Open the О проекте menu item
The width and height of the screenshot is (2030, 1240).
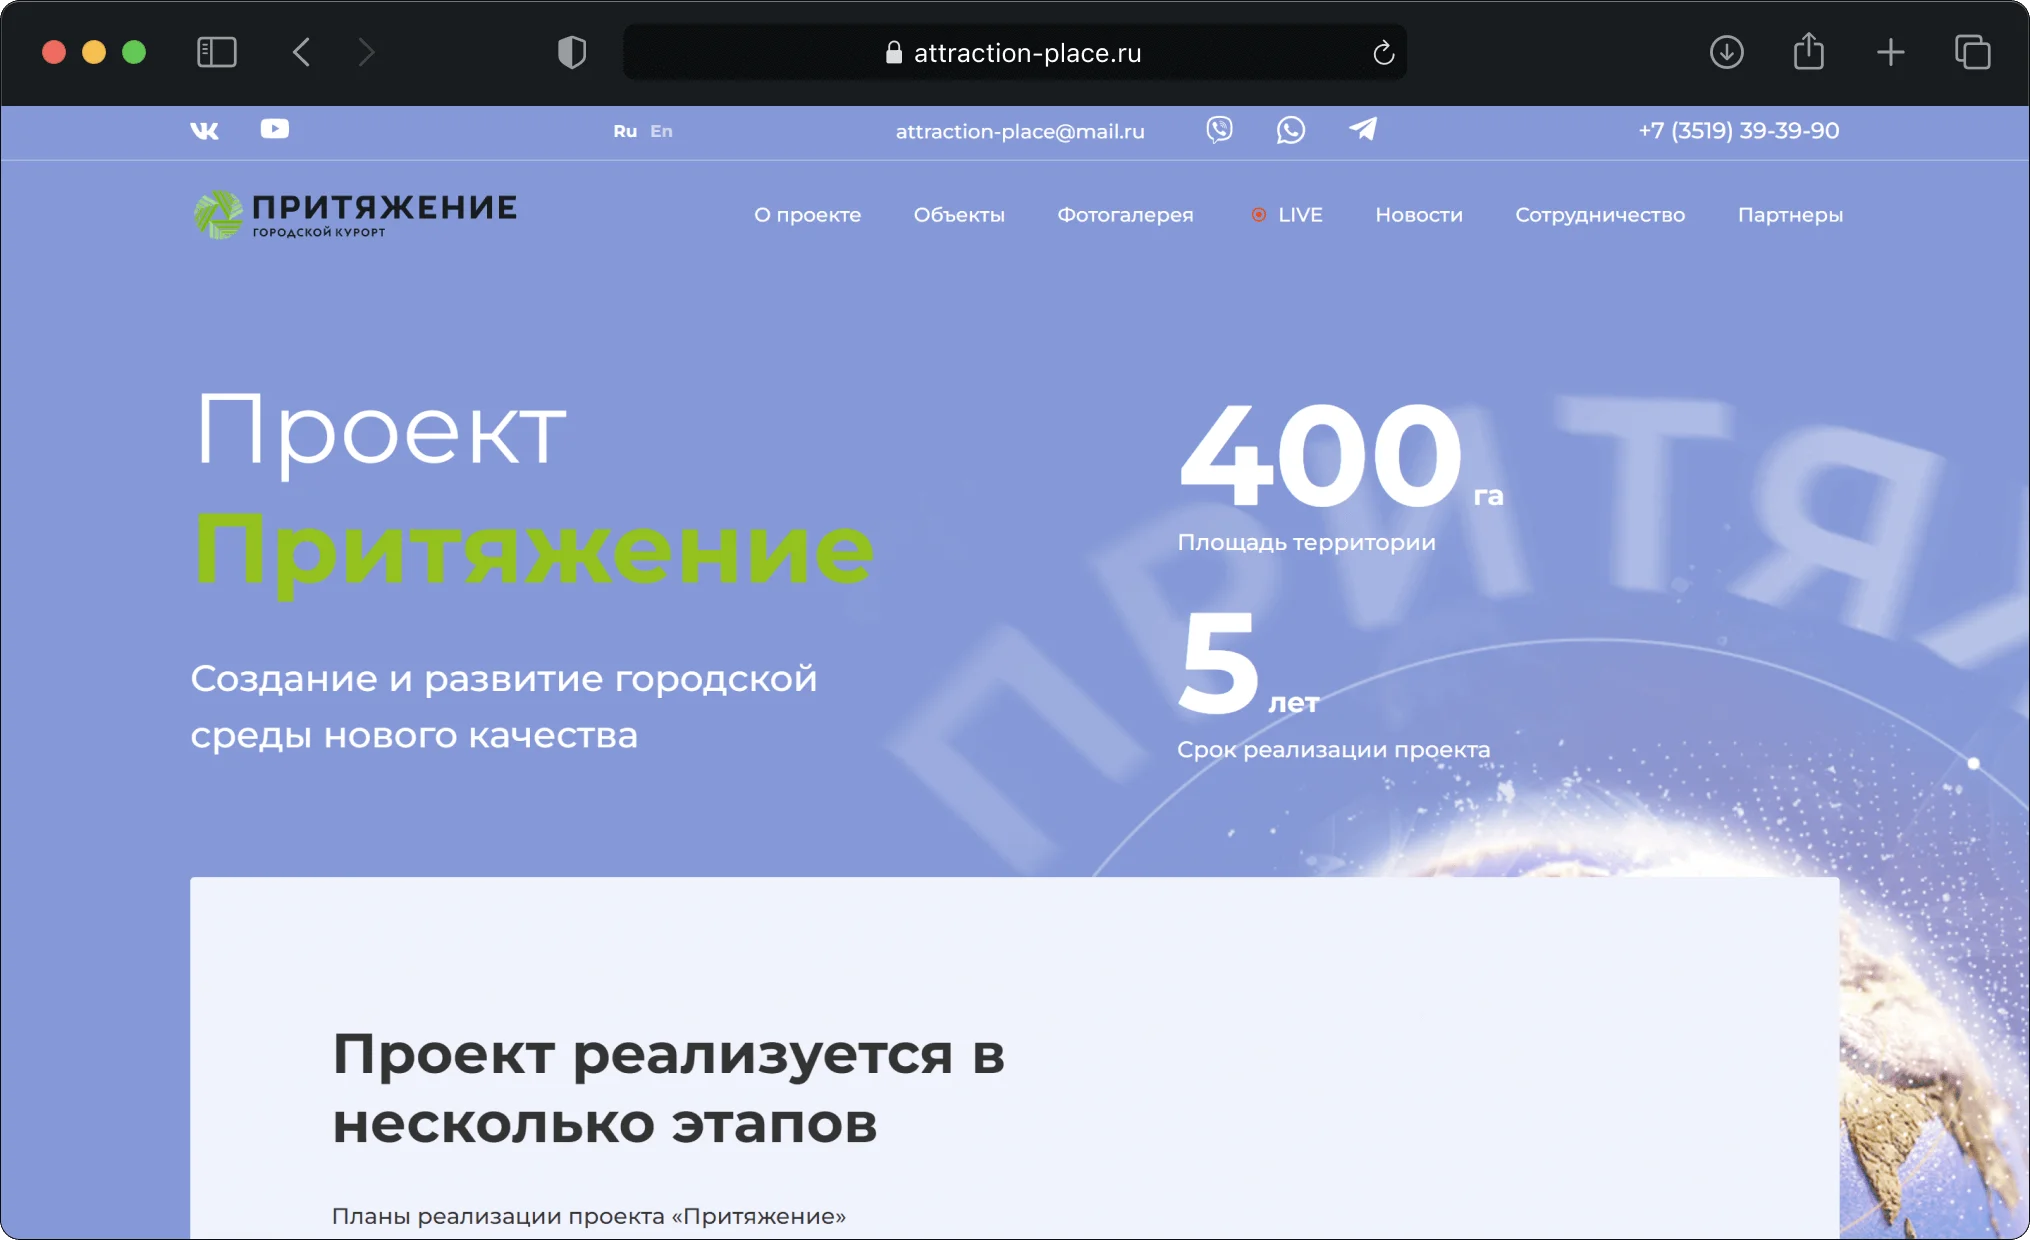coord(808,215)
